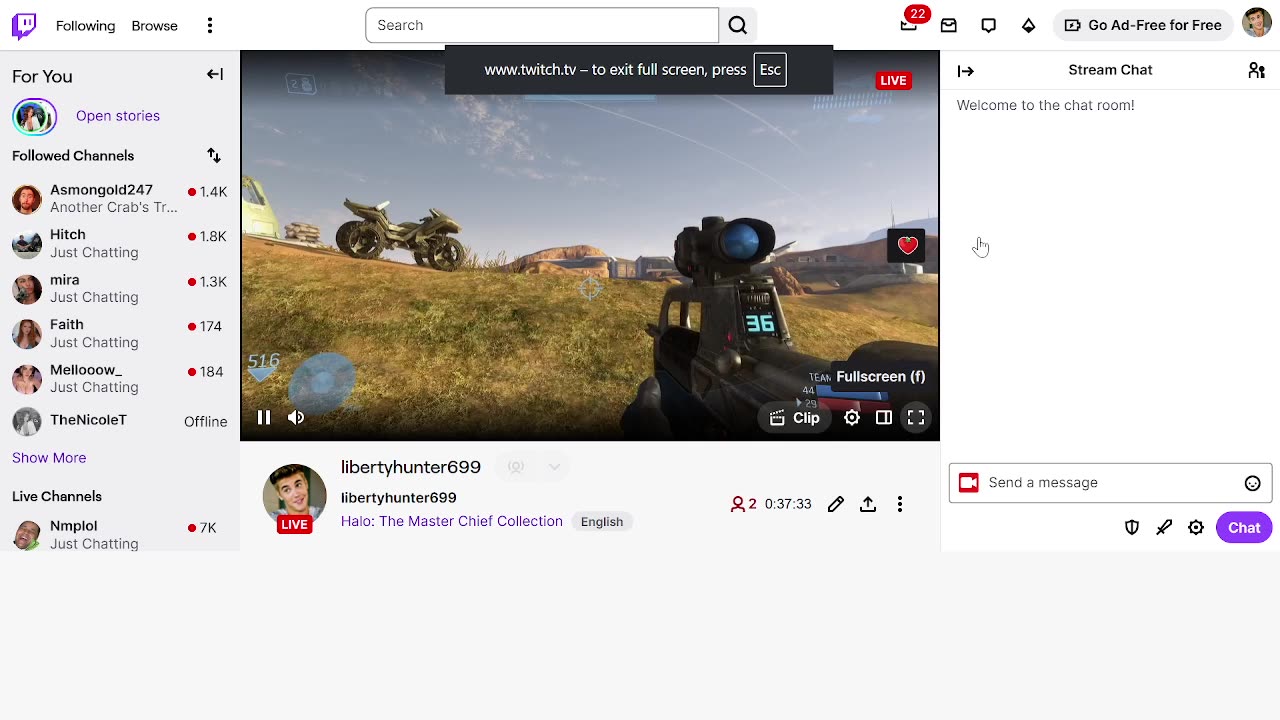This screenshot has width=1280, height=720.
Task: Open Nmplol live channel
Action: tap(120, 534)
